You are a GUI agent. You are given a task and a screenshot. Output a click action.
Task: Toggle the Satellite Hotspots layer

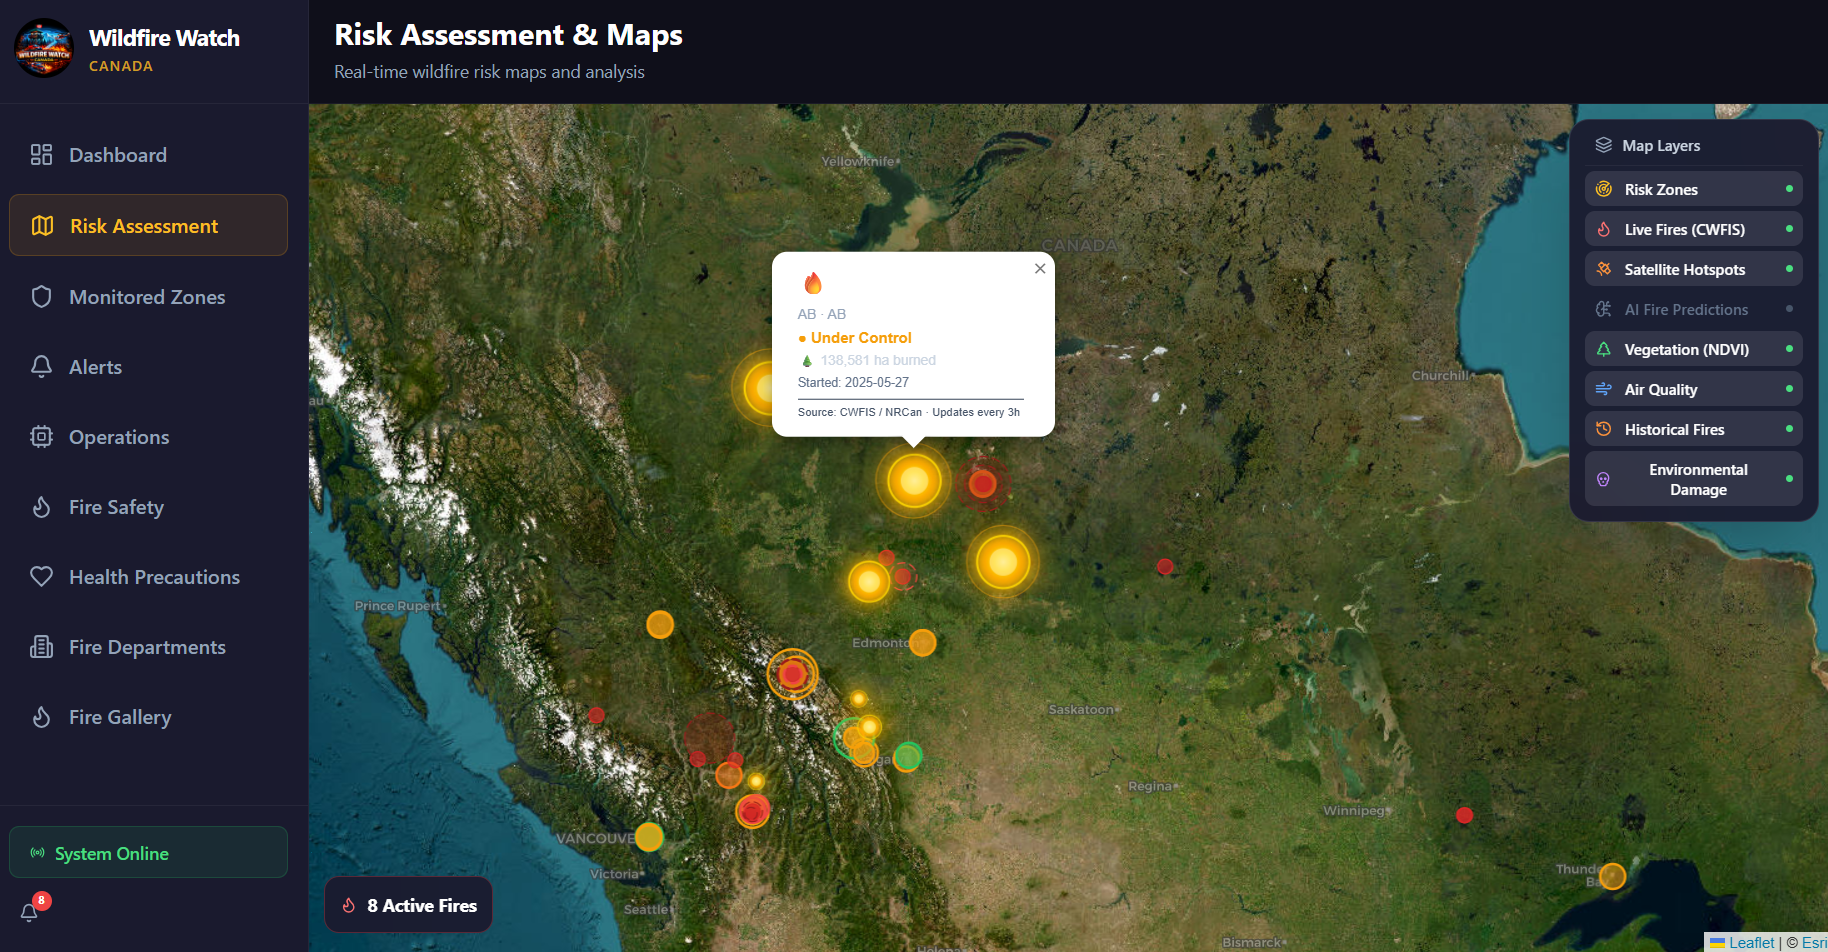click(x=1693, y=269)
